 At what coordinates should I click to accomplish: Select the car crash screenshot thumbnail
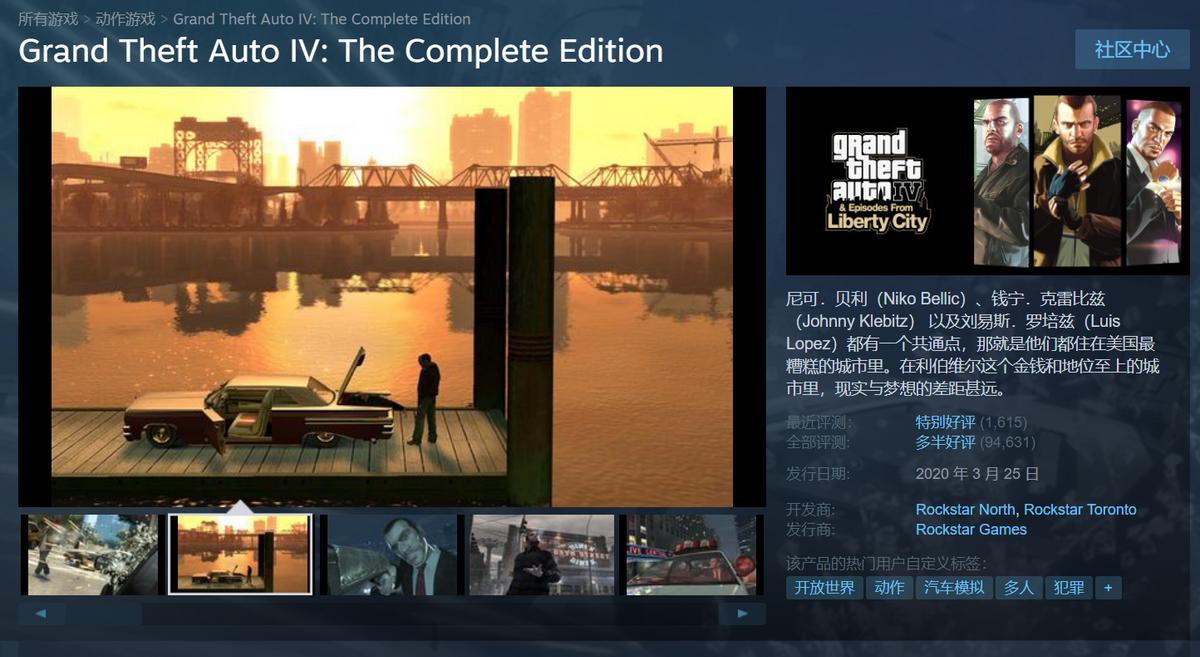click(x=91, y=555)
